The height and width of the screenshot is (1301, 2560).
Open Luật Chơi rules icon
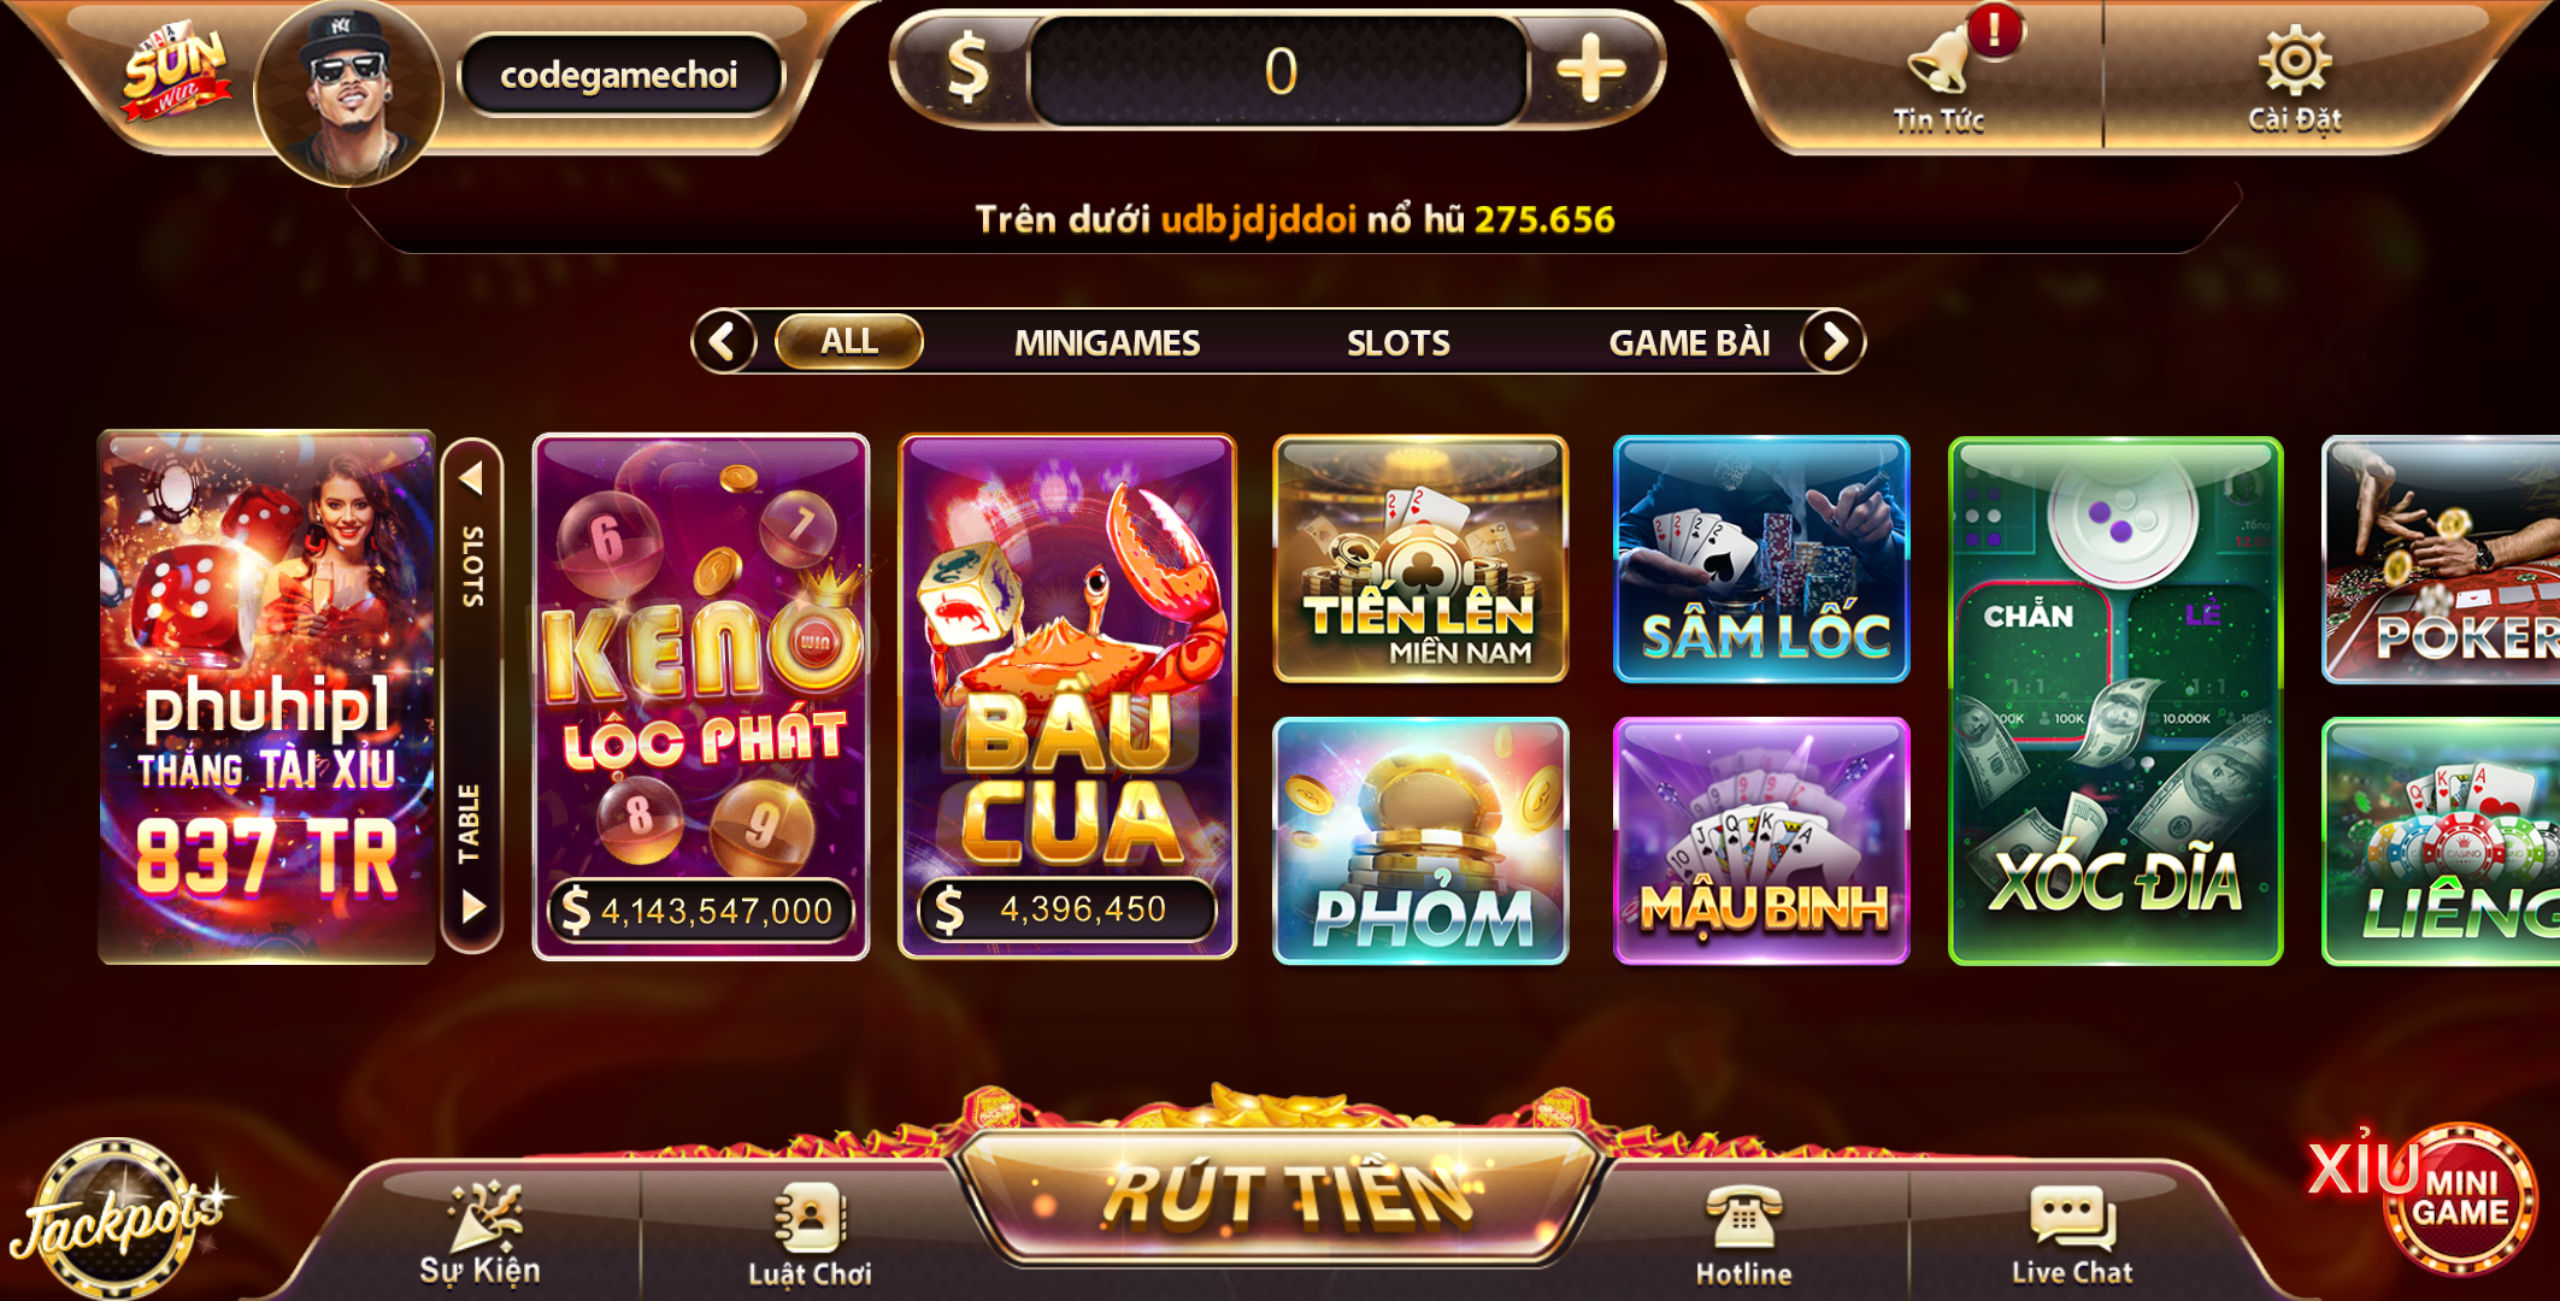(810, 1234)
